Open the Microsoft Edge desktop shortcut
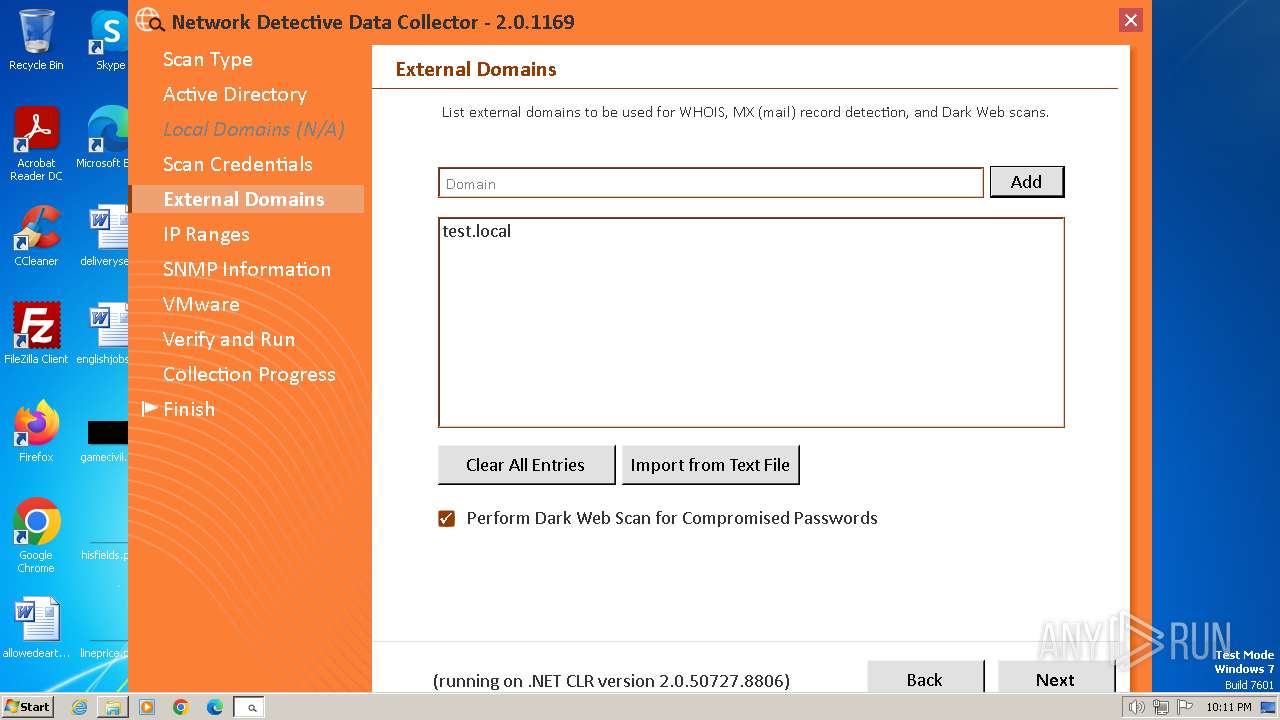This screenshot has height=720, width=1280. click(x=106, y=138)
